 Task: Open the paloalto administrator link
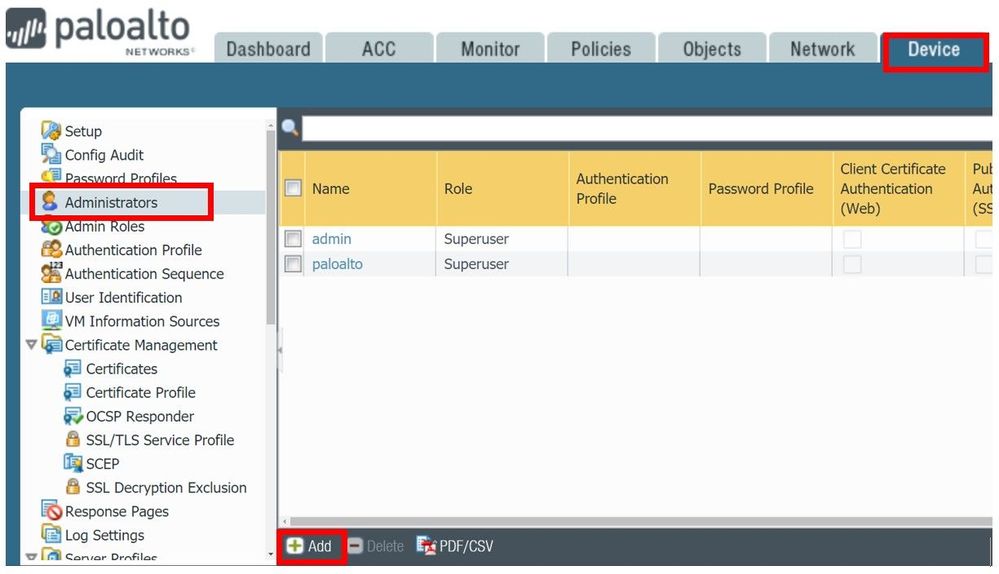tap(337, 264)
